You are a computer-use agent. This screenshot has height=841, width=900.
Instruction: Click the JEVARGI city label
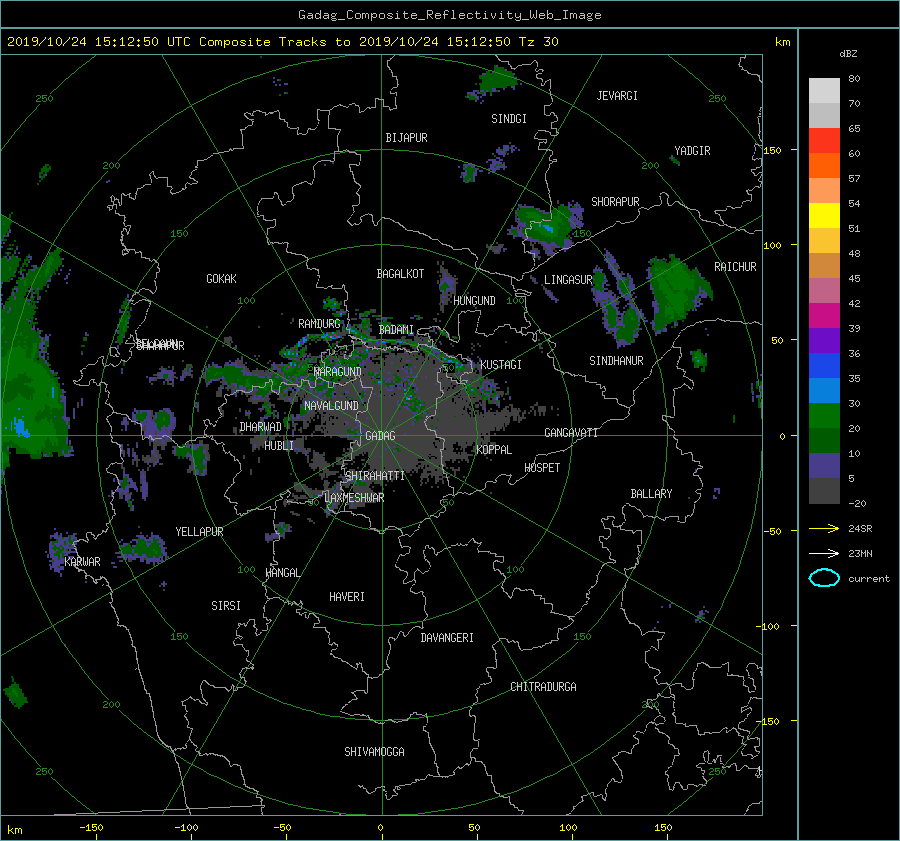coord(617,96)
